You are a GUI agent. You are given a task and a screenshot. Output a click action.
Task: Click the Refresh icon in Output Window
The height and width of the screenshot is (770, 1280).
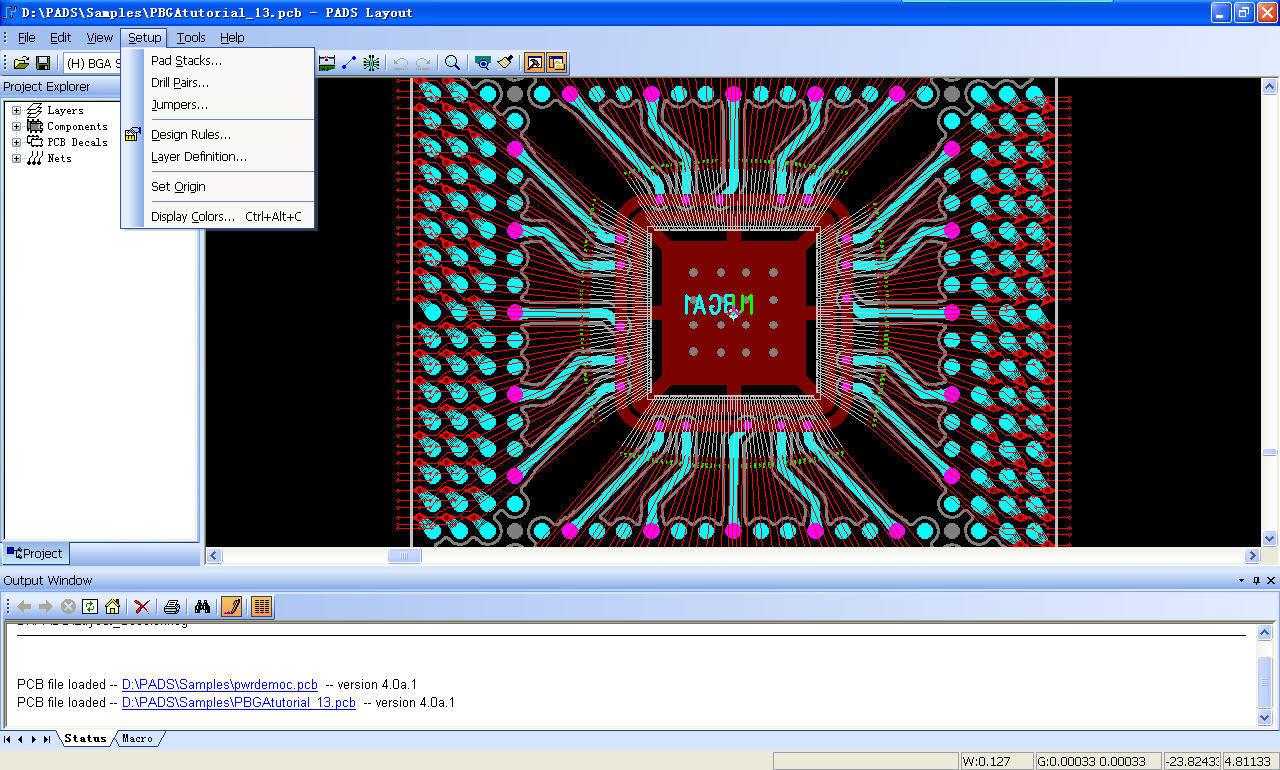click(x=90, y=606)
